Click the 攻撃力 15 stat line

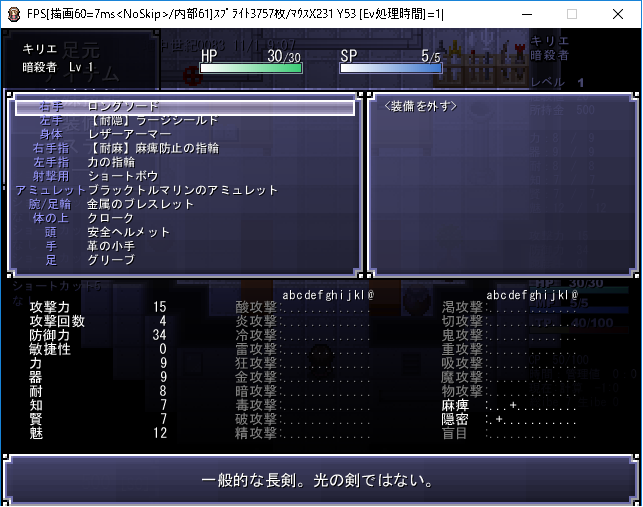point(98,307)
